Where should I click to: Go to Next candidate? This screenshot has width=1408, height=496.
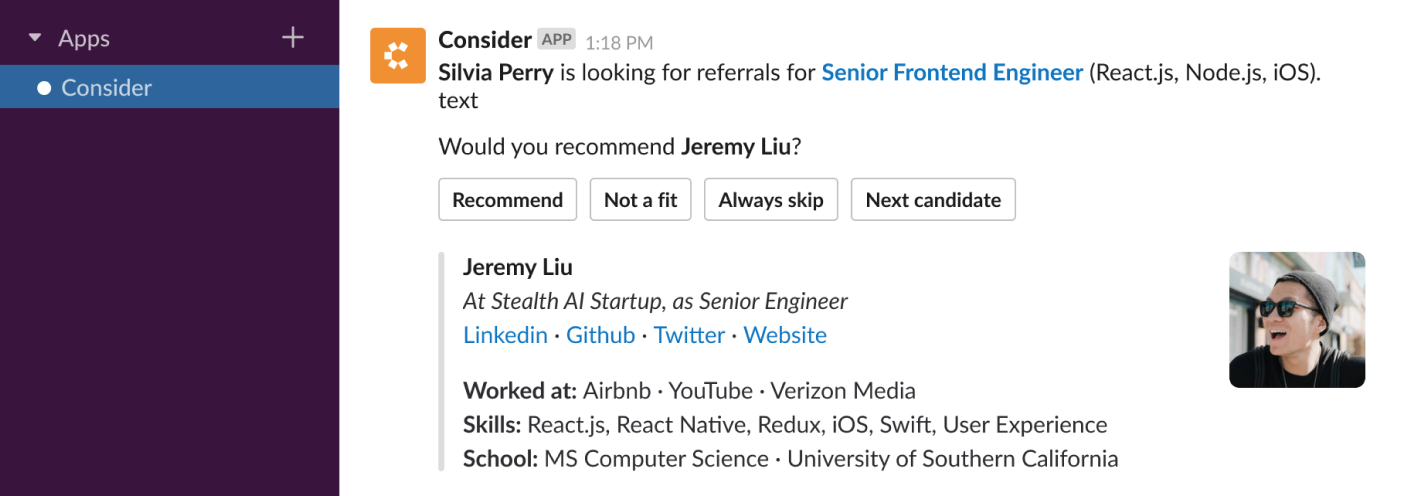(933, 199)
